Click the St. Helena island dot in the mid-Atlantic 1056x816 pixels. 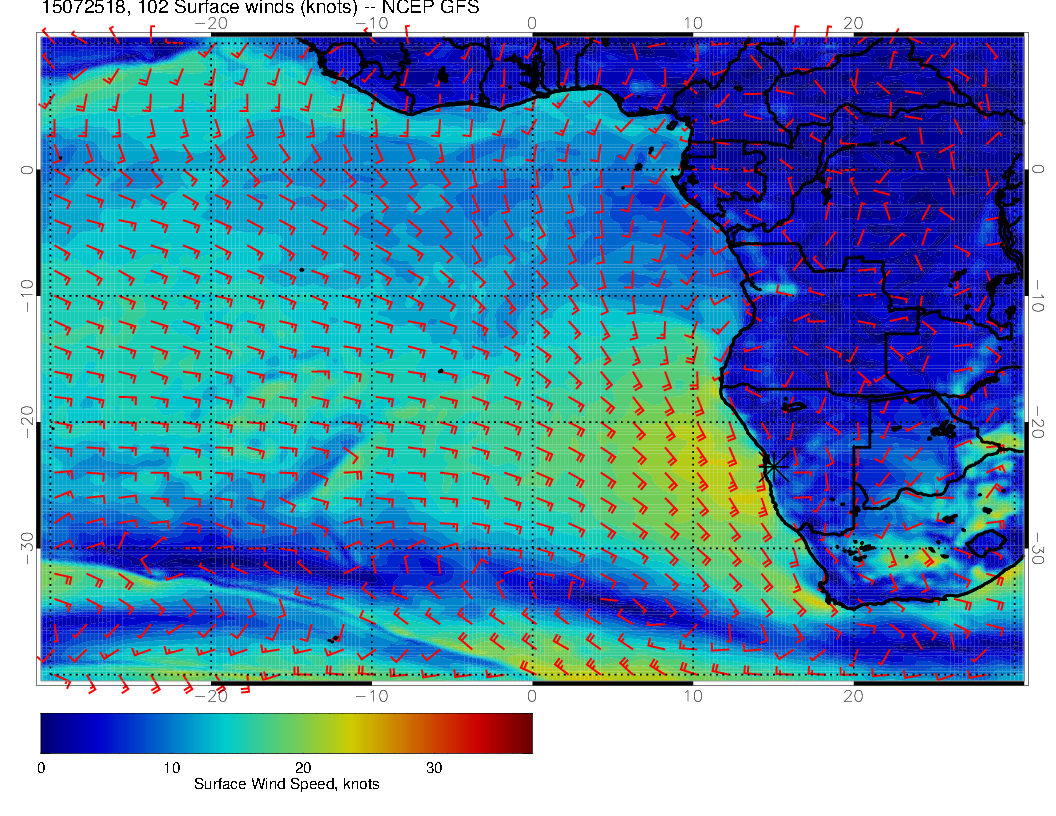[441, 371]
